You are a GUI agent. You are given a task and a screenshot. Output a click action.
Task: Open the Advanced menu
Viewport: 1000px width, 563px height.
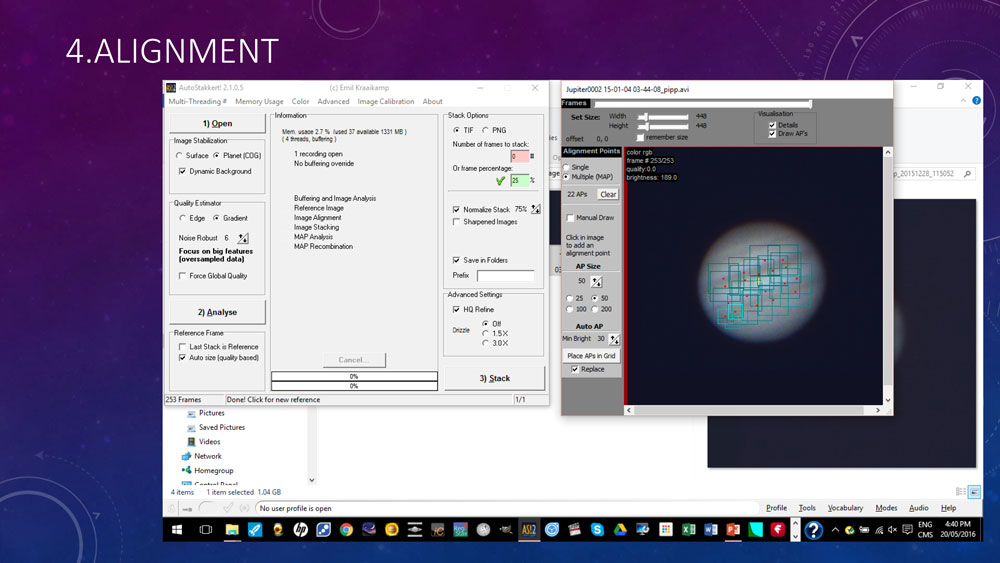(x=333, y=101)
